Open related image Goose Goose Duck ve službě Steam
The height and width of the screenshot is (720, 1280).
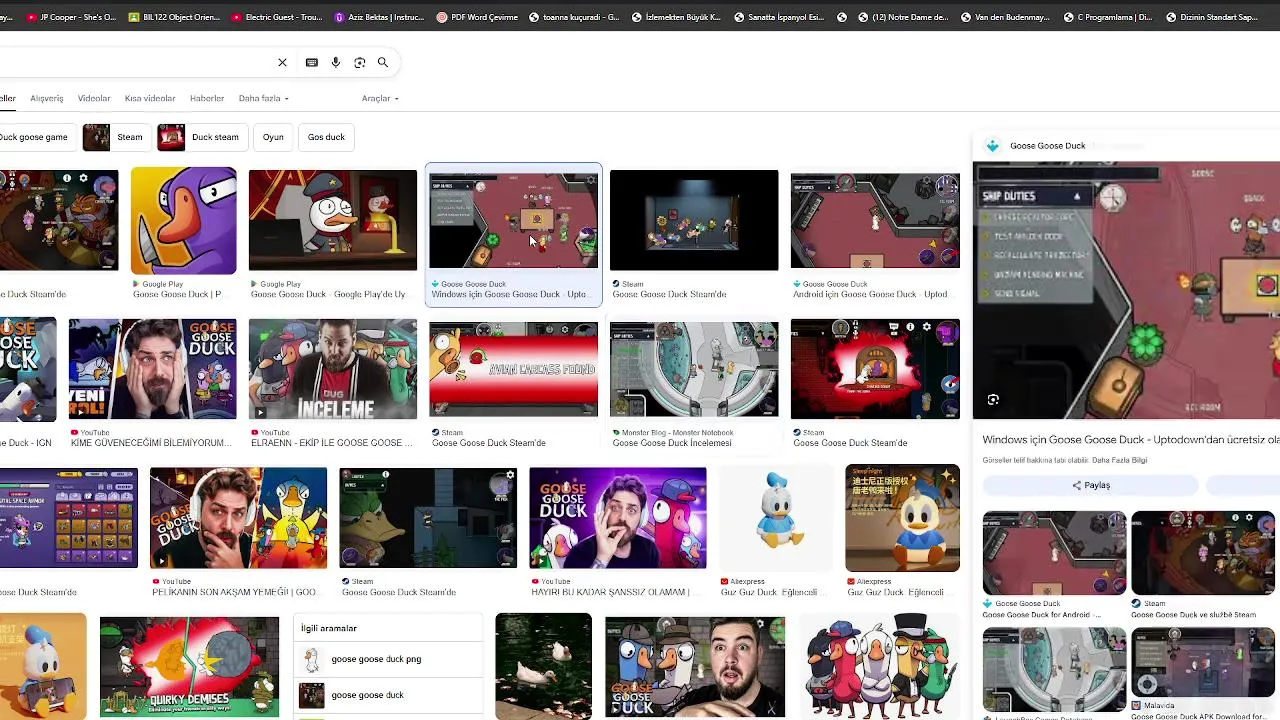[1203, 553]
